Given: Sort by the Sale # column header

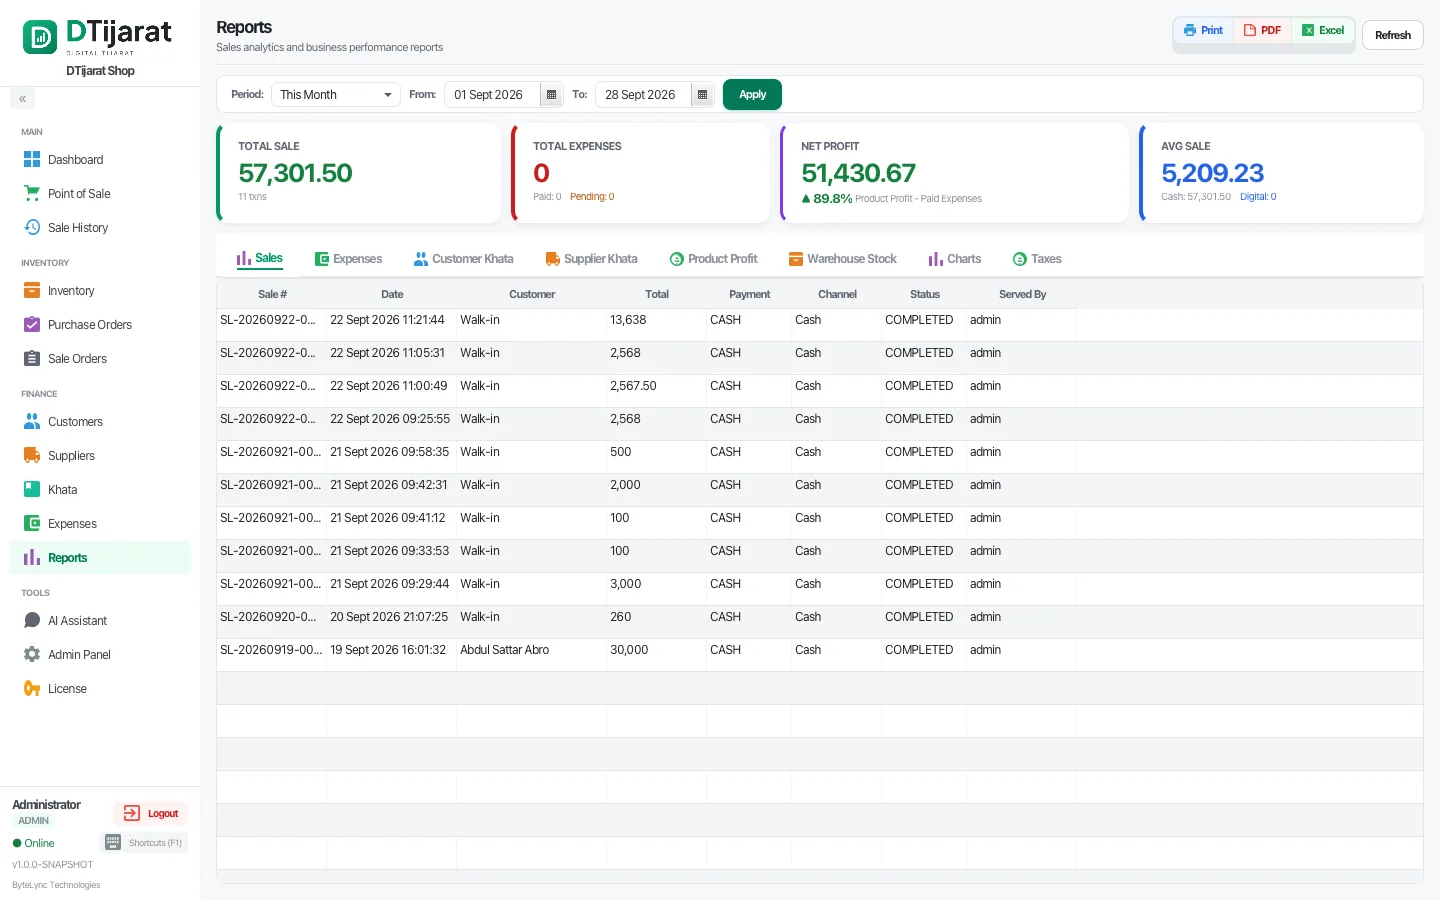Looking at the screenshot, I should click(x=272, y=295).
